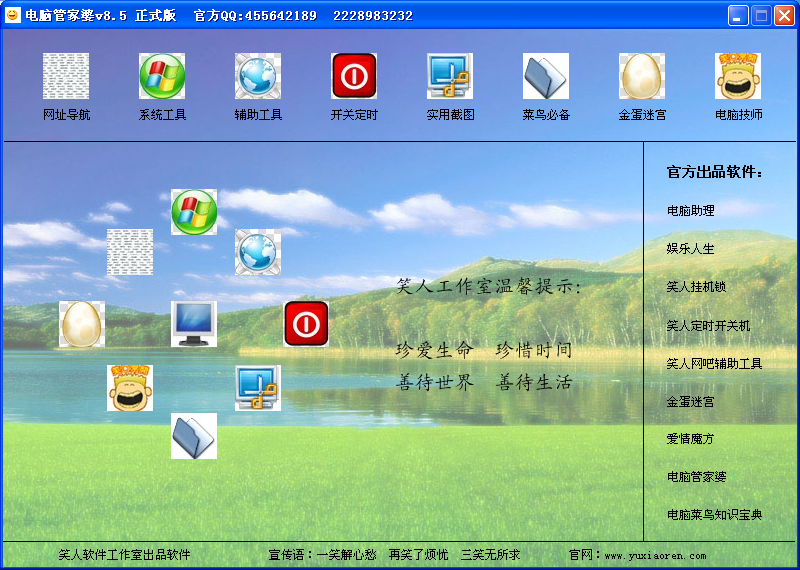
Task: Open 网址导航 in the top toolbar
Action: pos(66,77)
